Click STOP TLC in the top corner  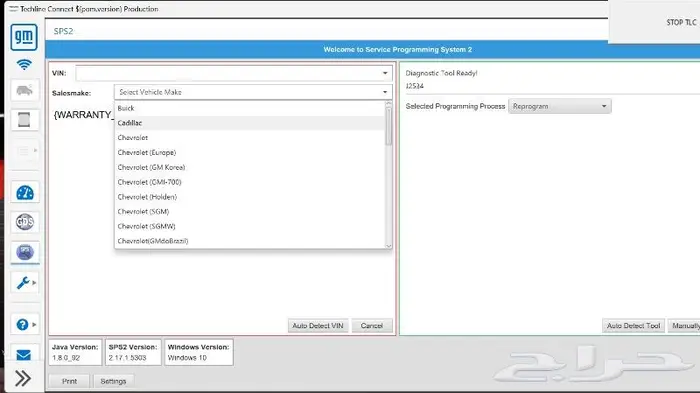[x=681, y=22]
